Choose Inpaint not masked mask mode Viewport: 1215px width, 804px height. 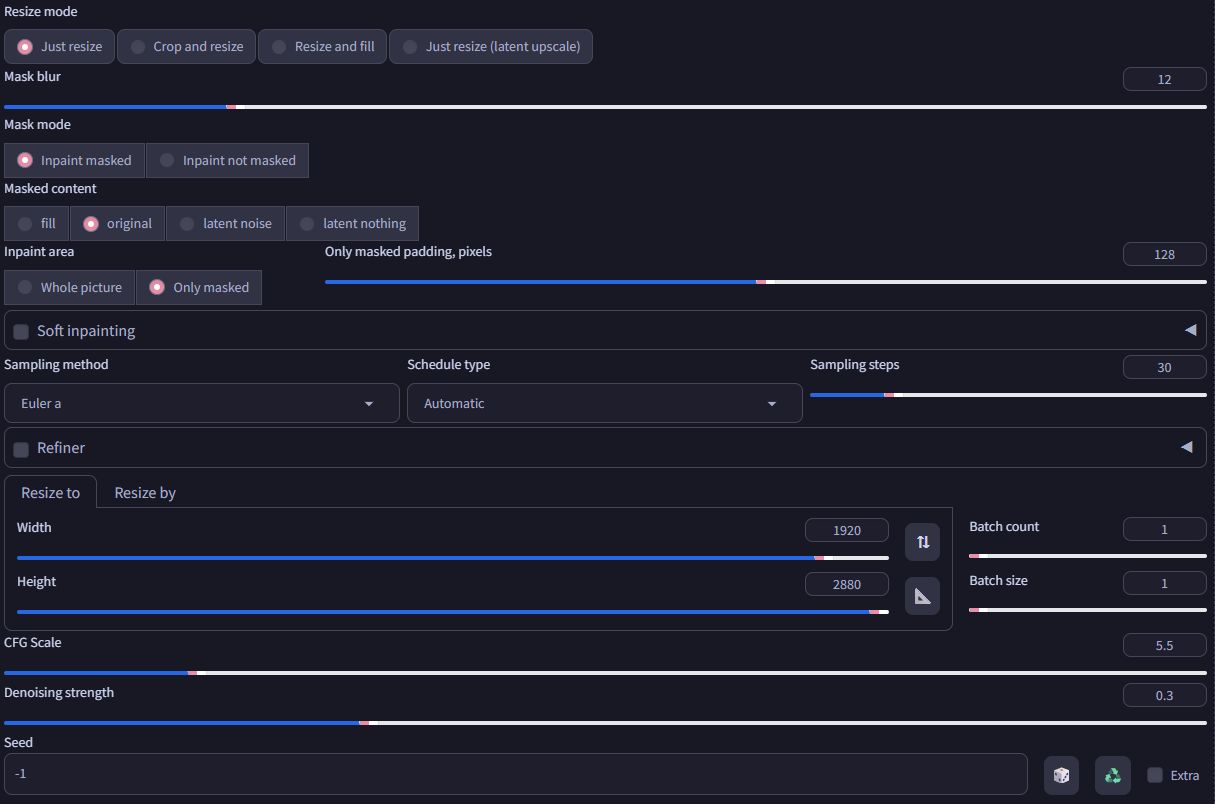coord(227,160)
